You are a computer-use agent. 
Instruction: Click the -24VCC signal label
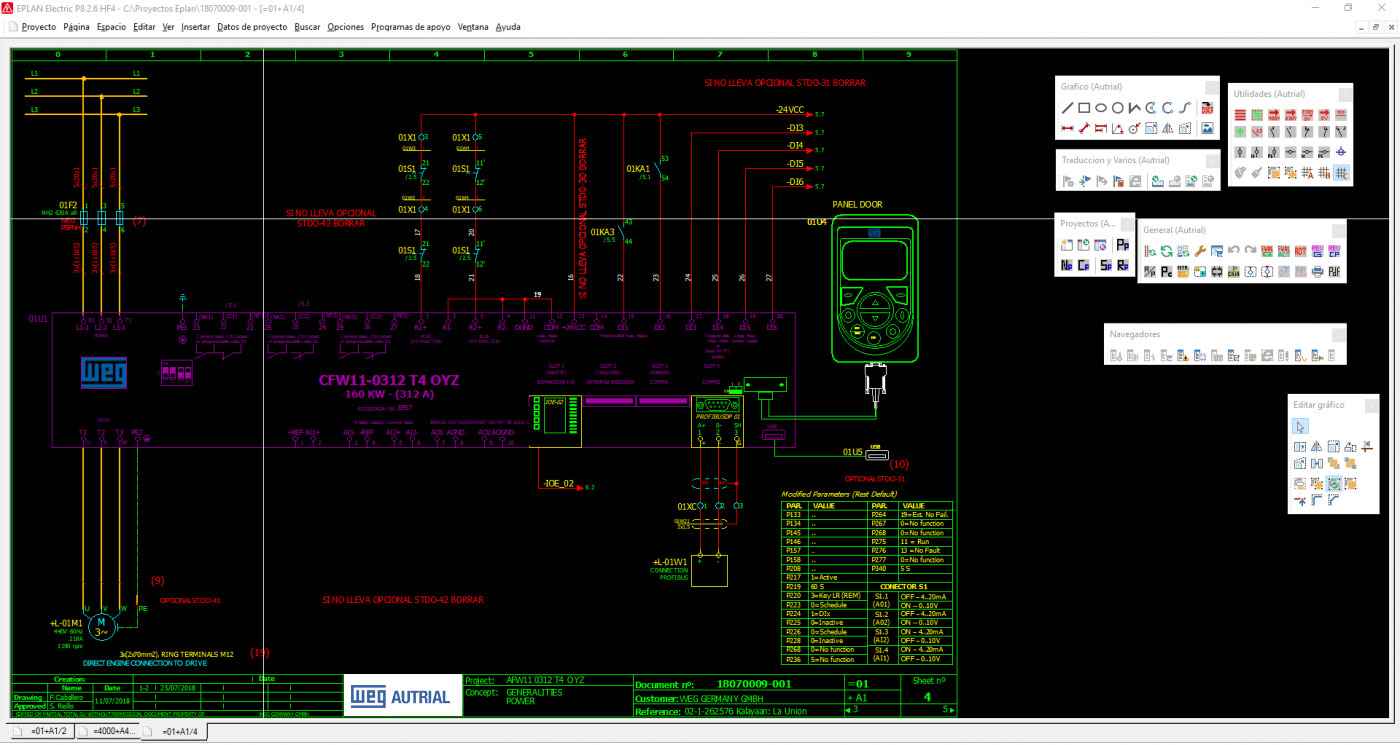(789, 109)
